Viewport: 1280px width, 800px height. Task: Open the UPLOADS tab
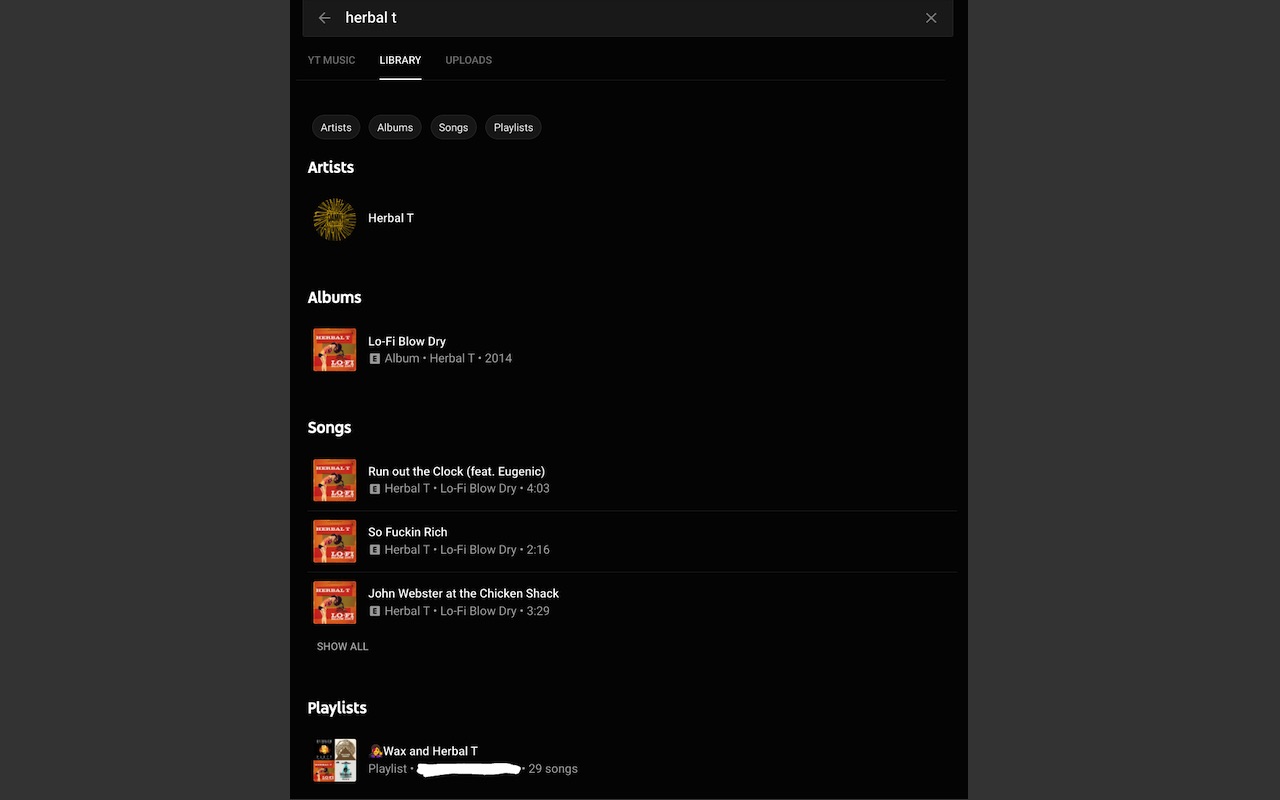coord(468,60)
